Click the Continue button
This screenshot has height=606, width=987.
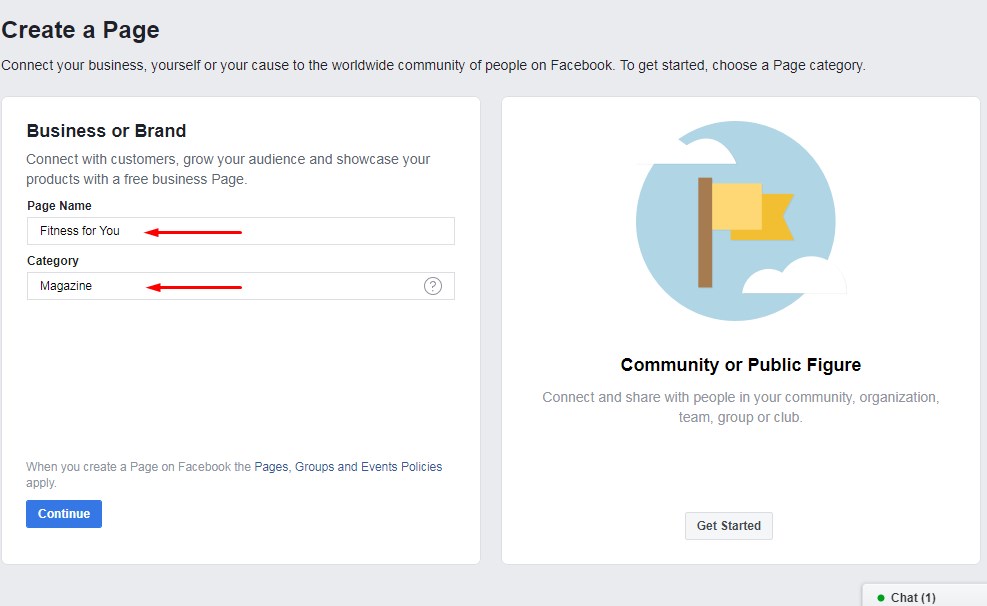click(x=64, y=513)
